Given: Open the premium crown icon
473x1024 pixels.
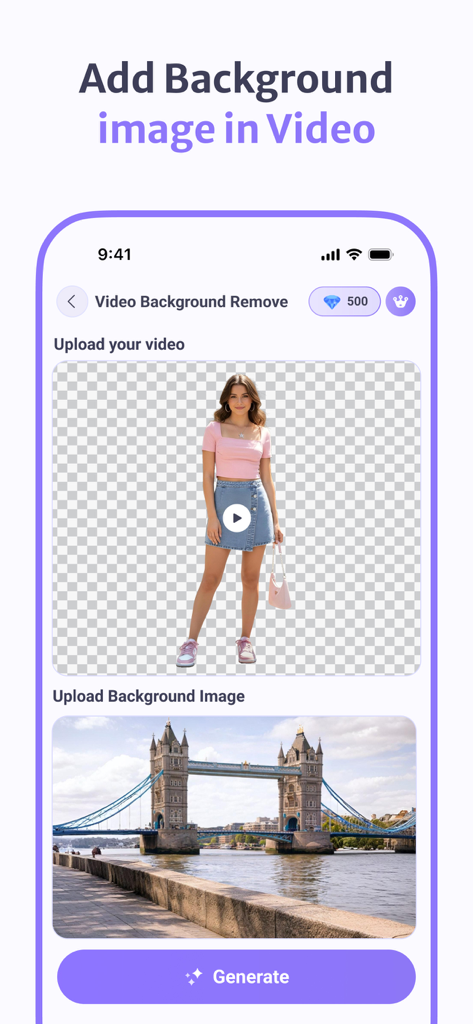Looking at the screenshot, I should click(x=400, y=302).
